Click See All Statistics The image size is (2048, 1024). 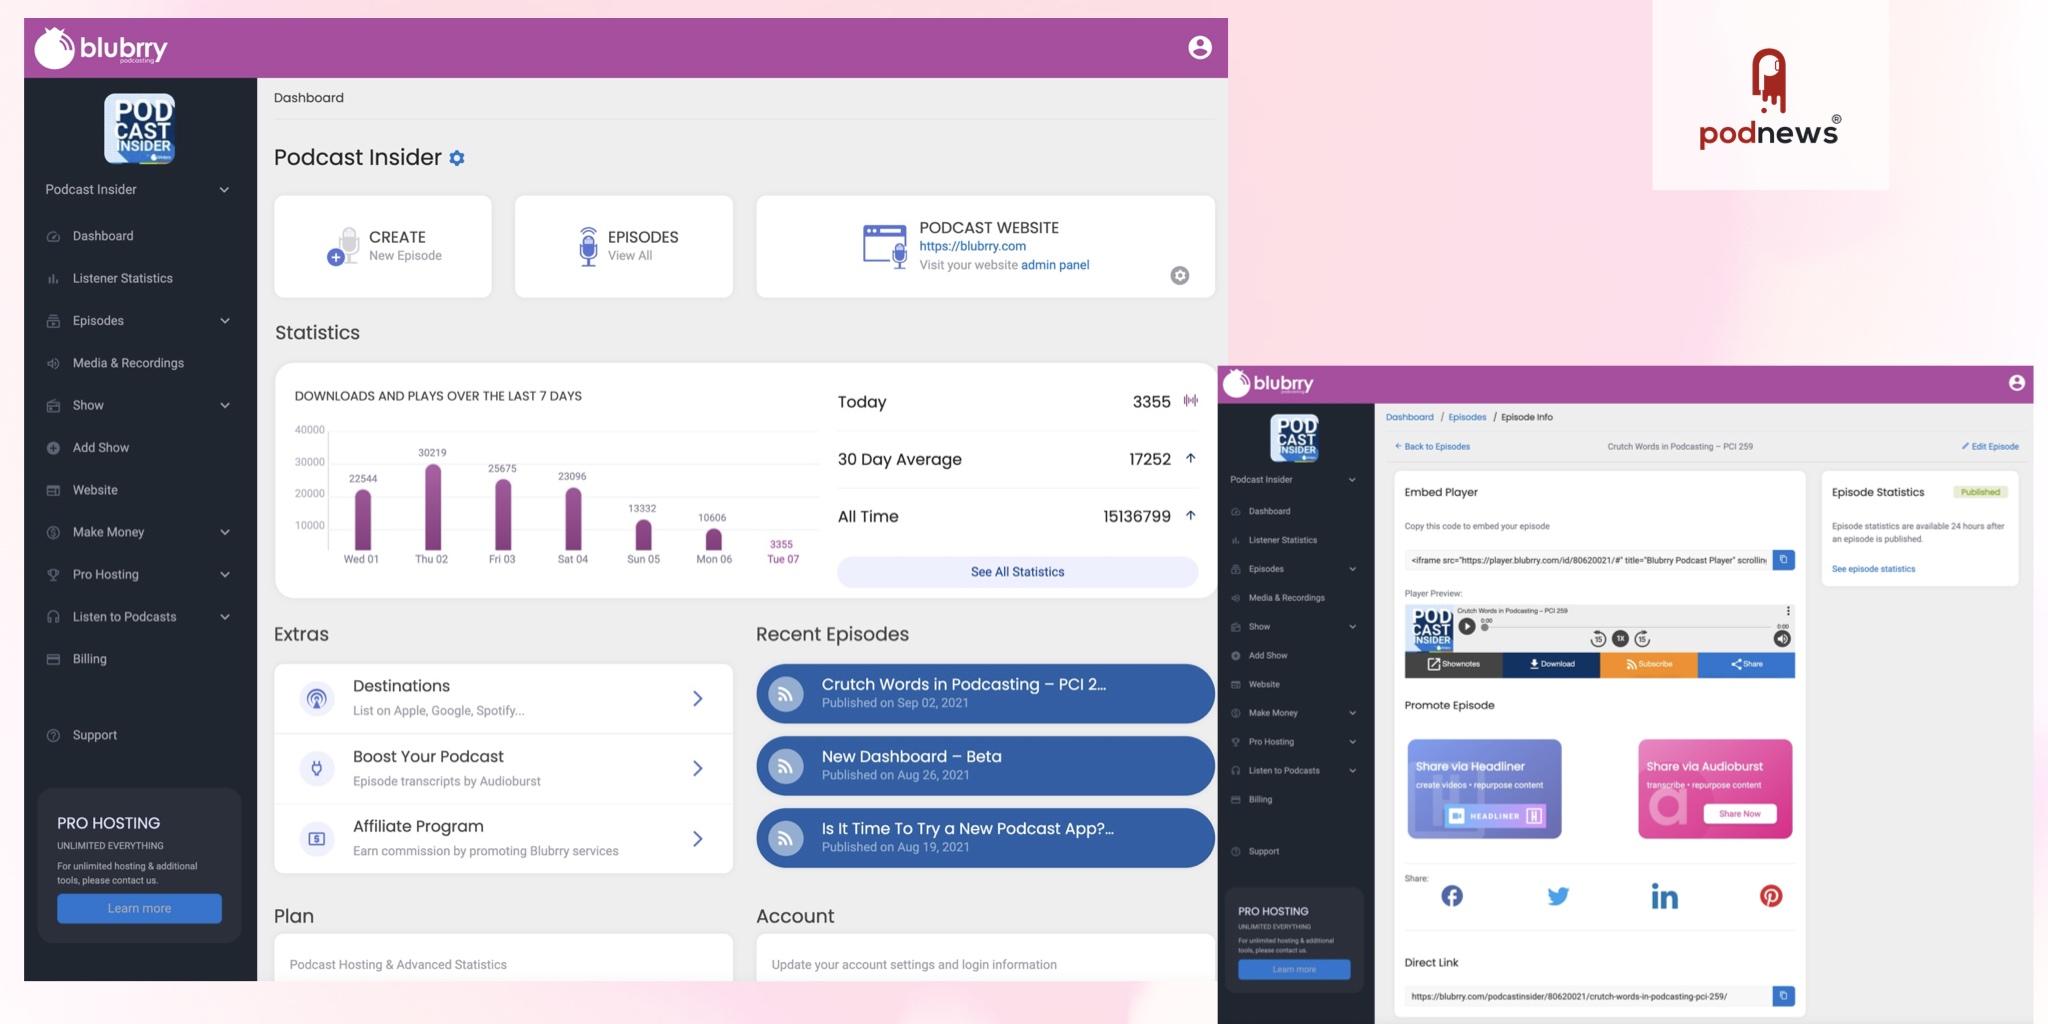click(x=1016, y=571)
